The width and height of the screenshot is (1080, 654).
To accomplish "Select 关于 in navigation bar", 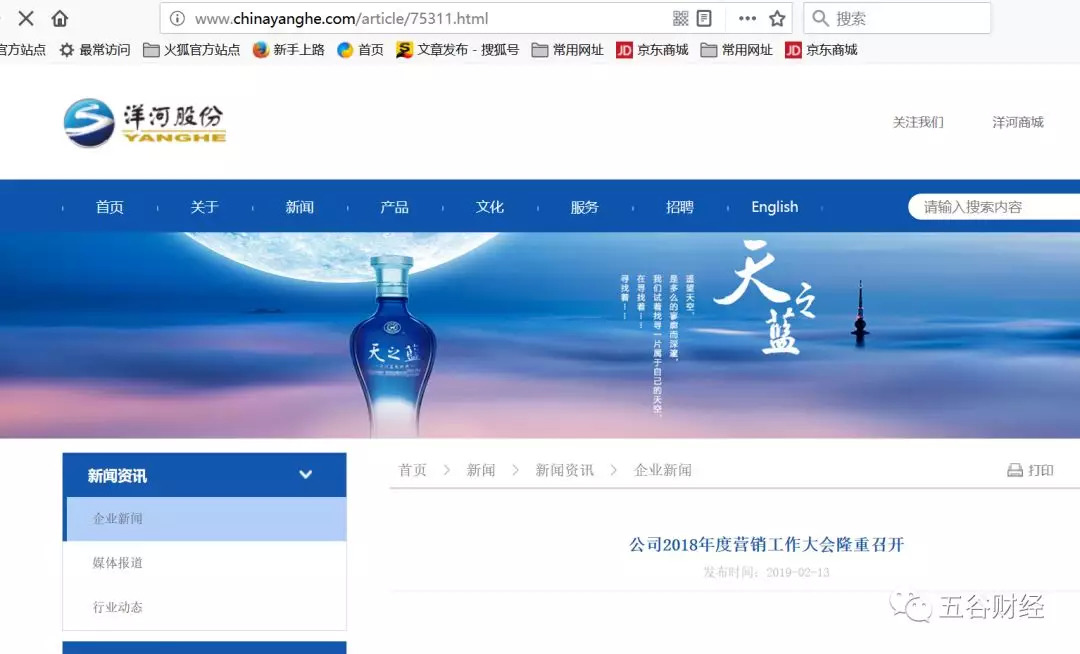I will click(x=205, y=207).
